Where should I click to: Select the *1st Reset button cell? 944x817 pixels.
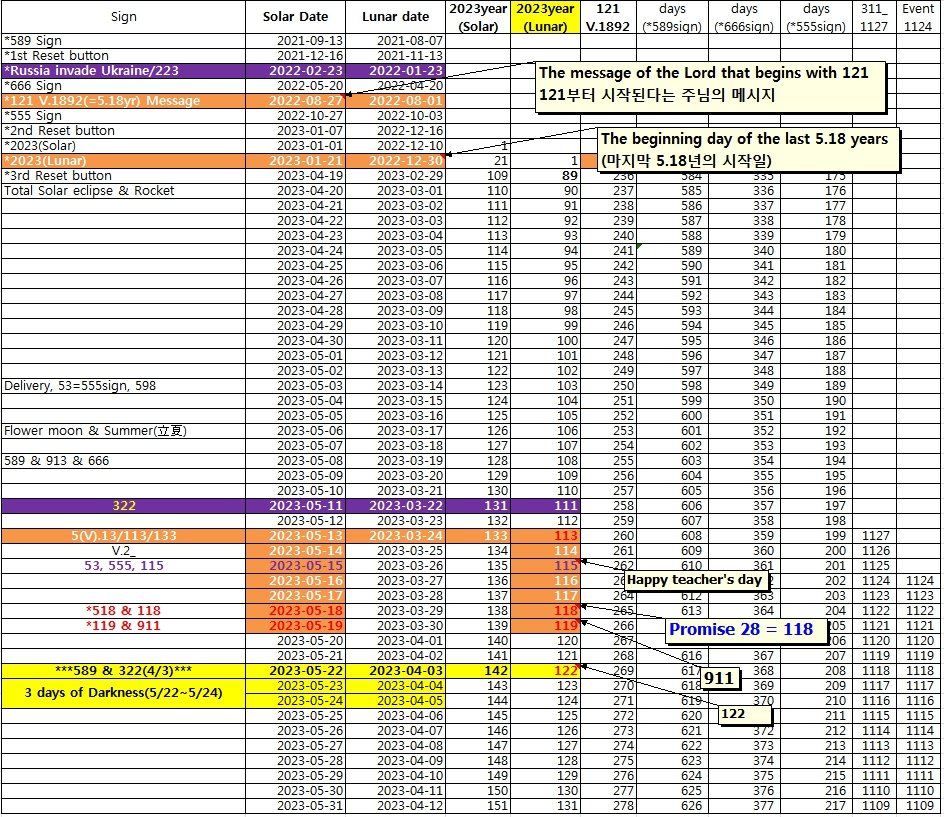123,55
